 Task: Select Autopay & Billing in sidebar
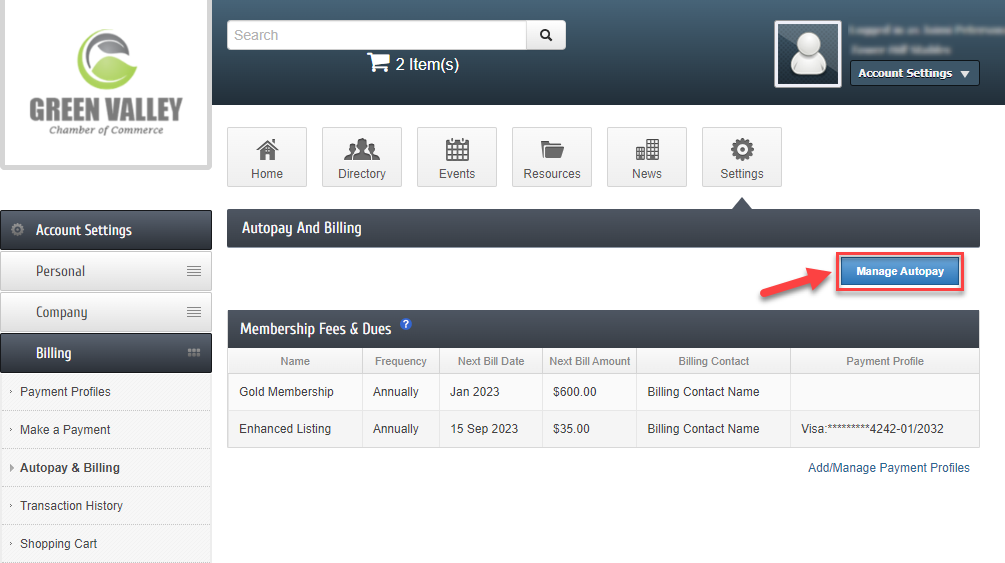coord(69,467)
